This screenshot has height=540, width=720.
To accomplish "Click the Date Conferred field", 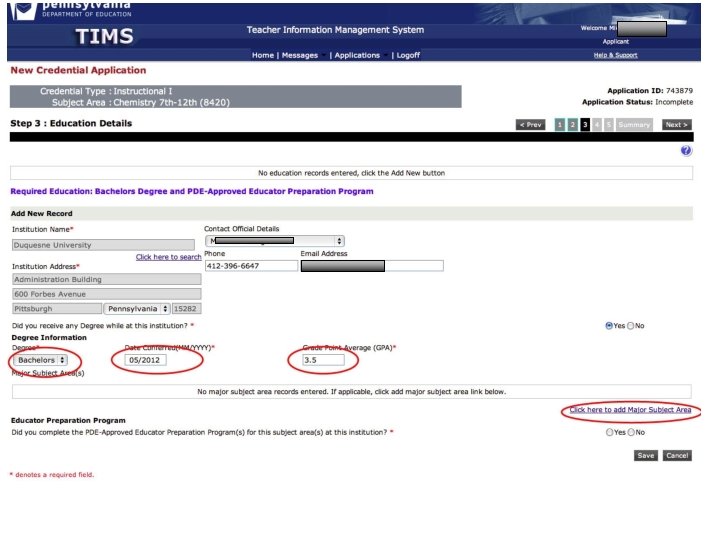I will coord(146,360).
